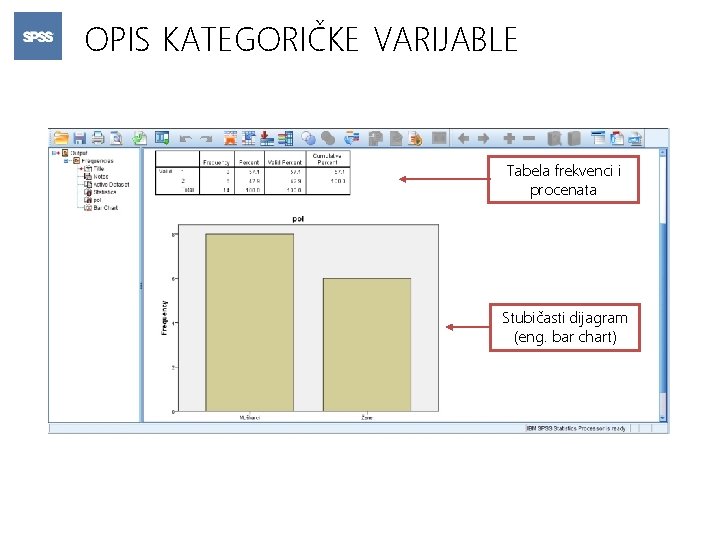The image size is (720, 540).
Task: Redo the last undone action
Action: [x=206, y=139]
